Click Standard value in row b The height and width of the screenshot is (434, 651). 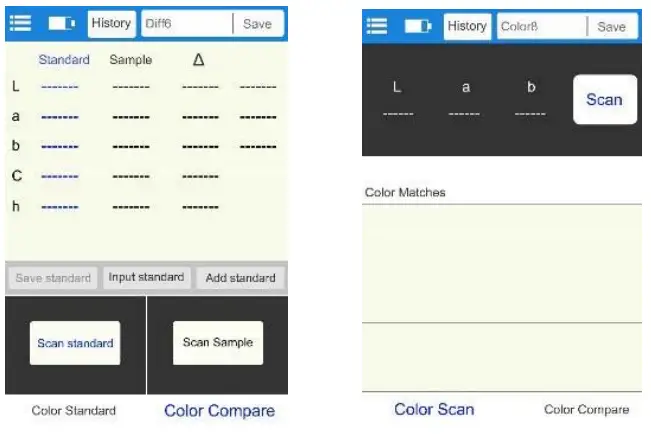coord(60,147)
